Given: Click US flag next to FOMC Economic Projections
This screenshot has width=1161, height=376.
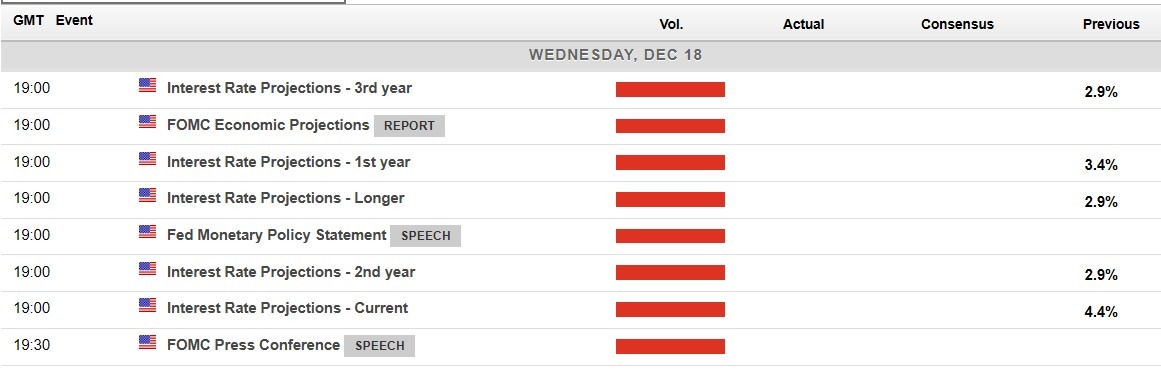Looking at the screenshot, I should (147, 122).
